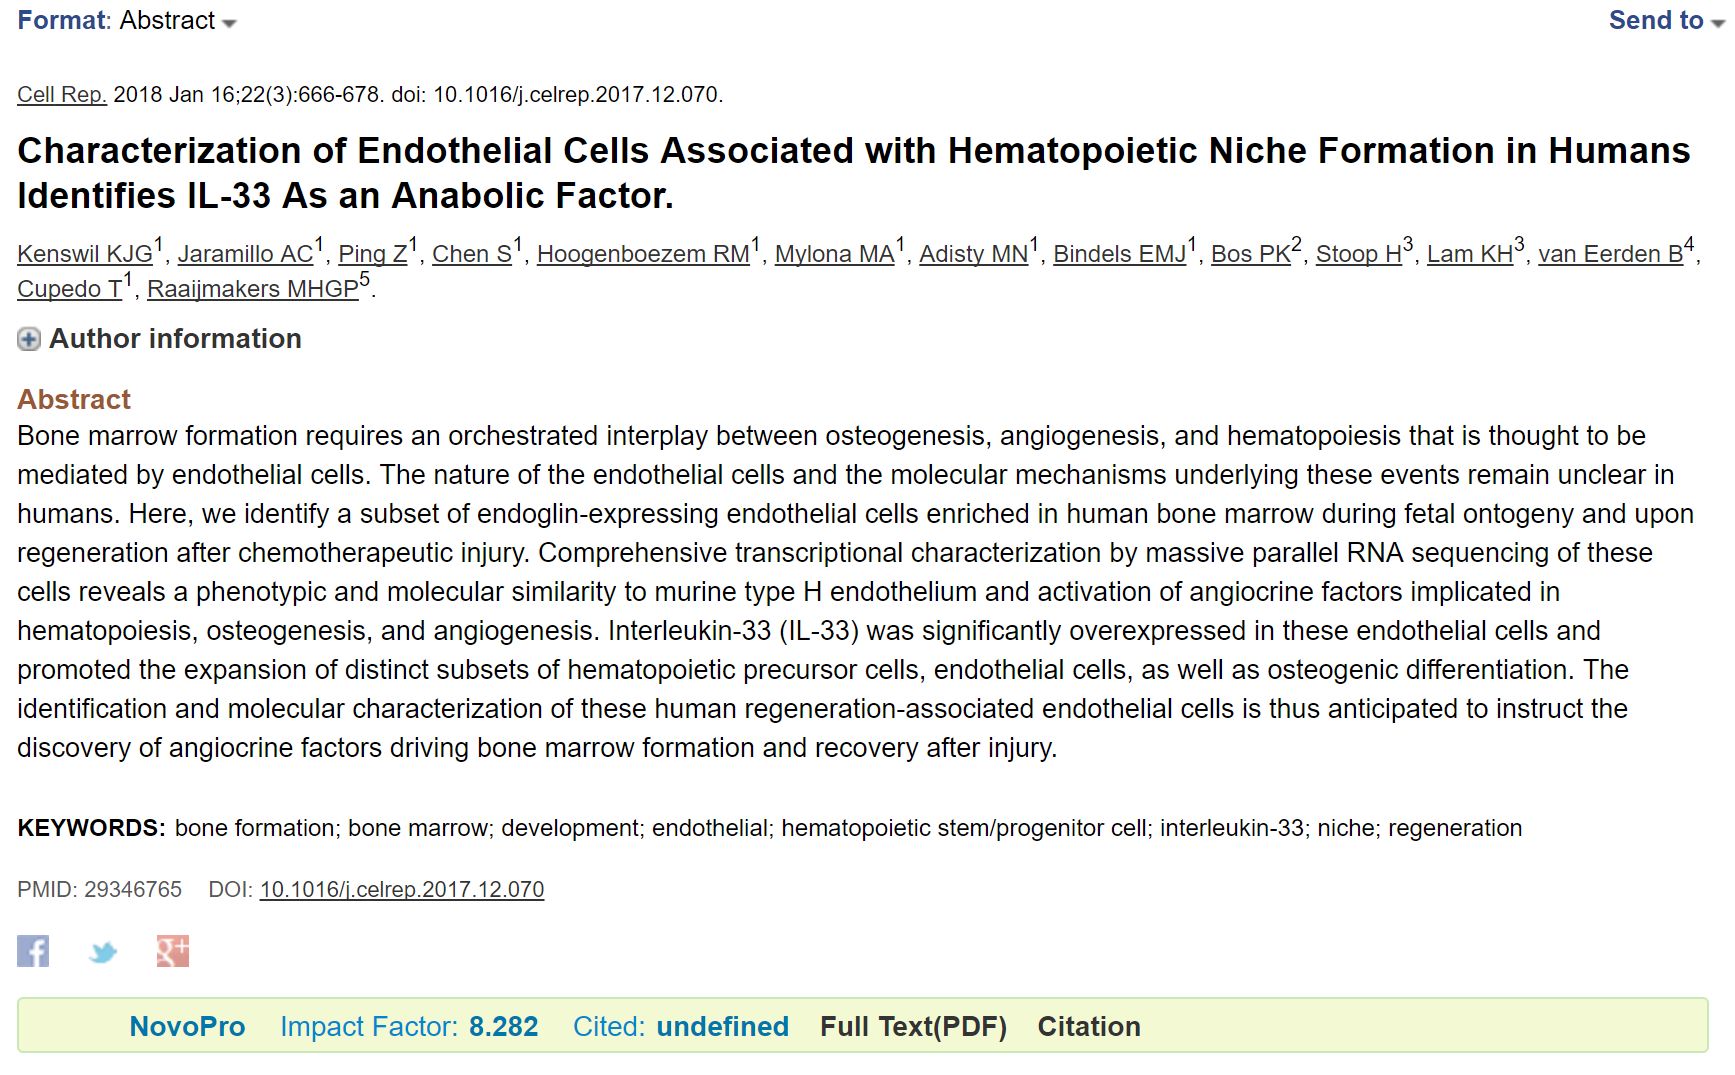The height and width of the screenshot is (1075, 1735).
Task: Open author Raaijmakers MHGP link
Action: [x=253, y=289]
